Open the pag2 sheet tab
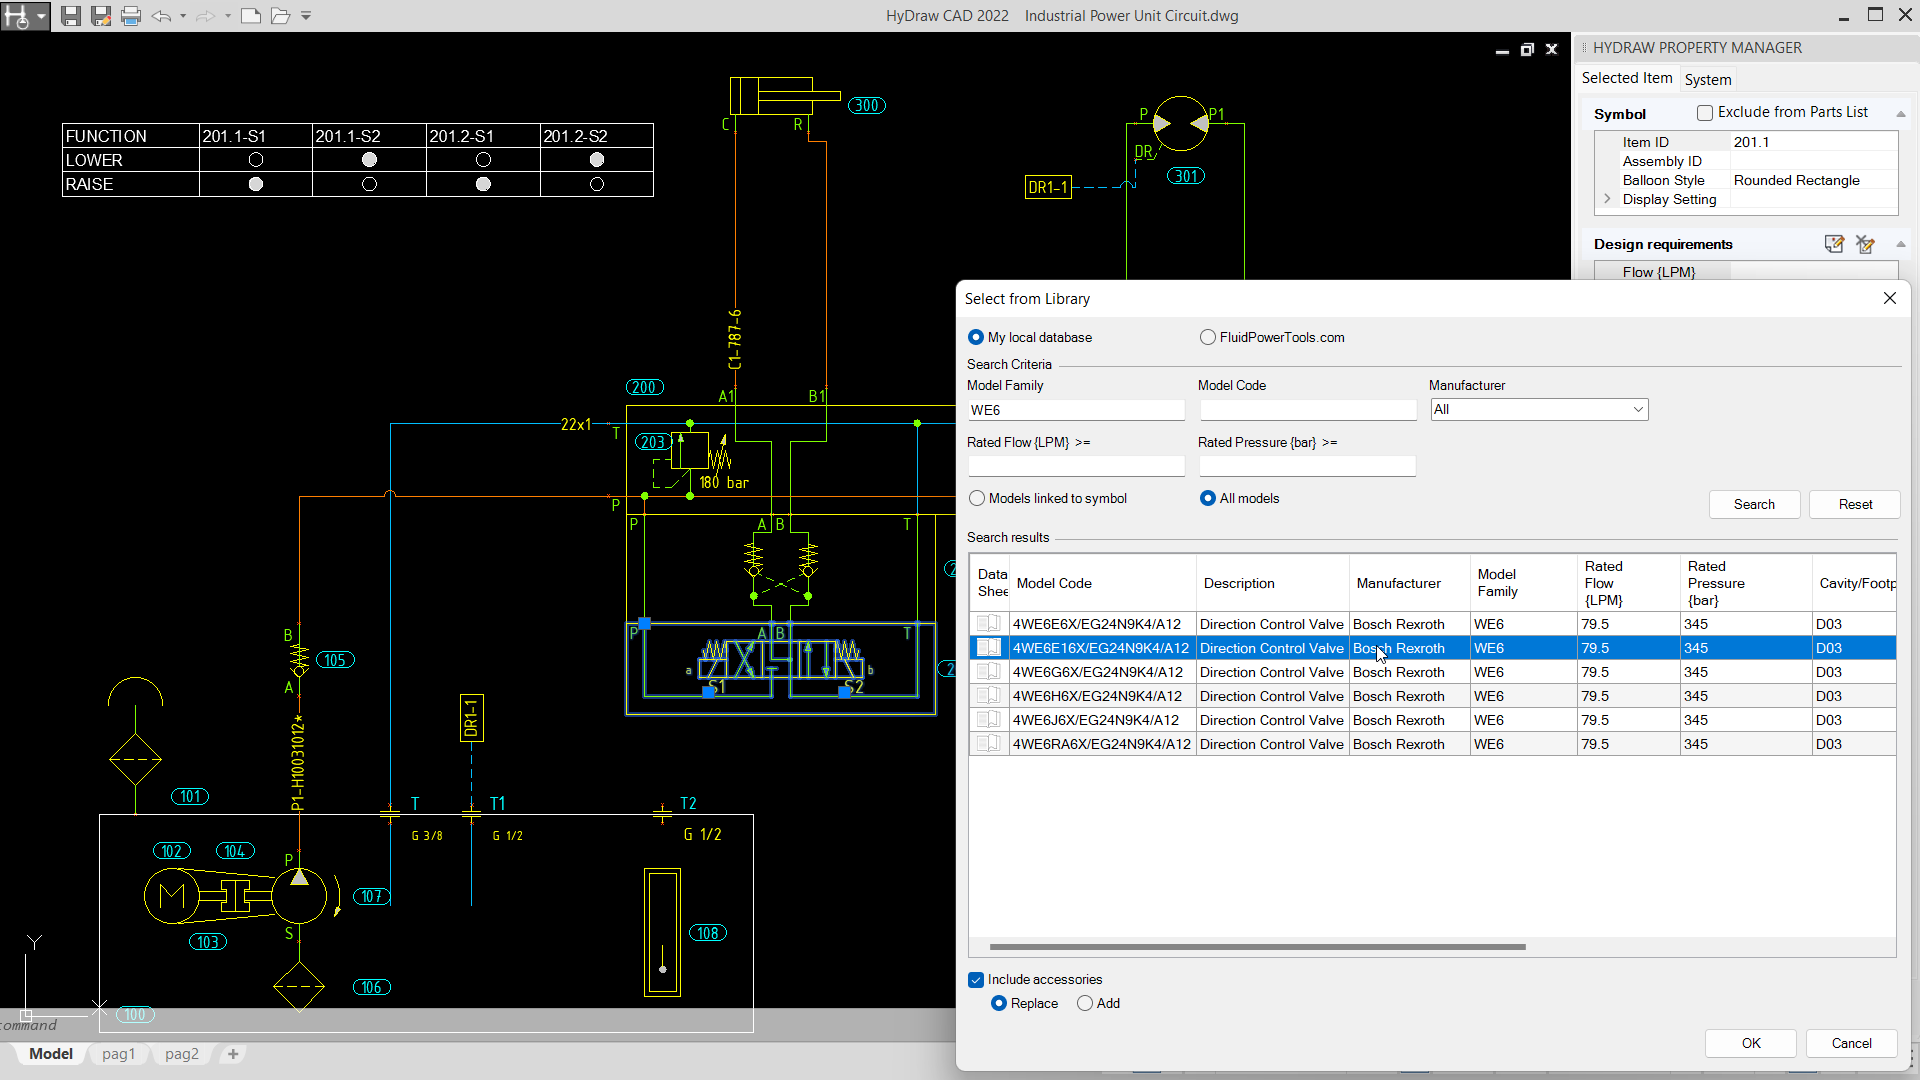The height and width of the screenshot is (1080, 1920). pyautogui.click(x=181, y=1054)
